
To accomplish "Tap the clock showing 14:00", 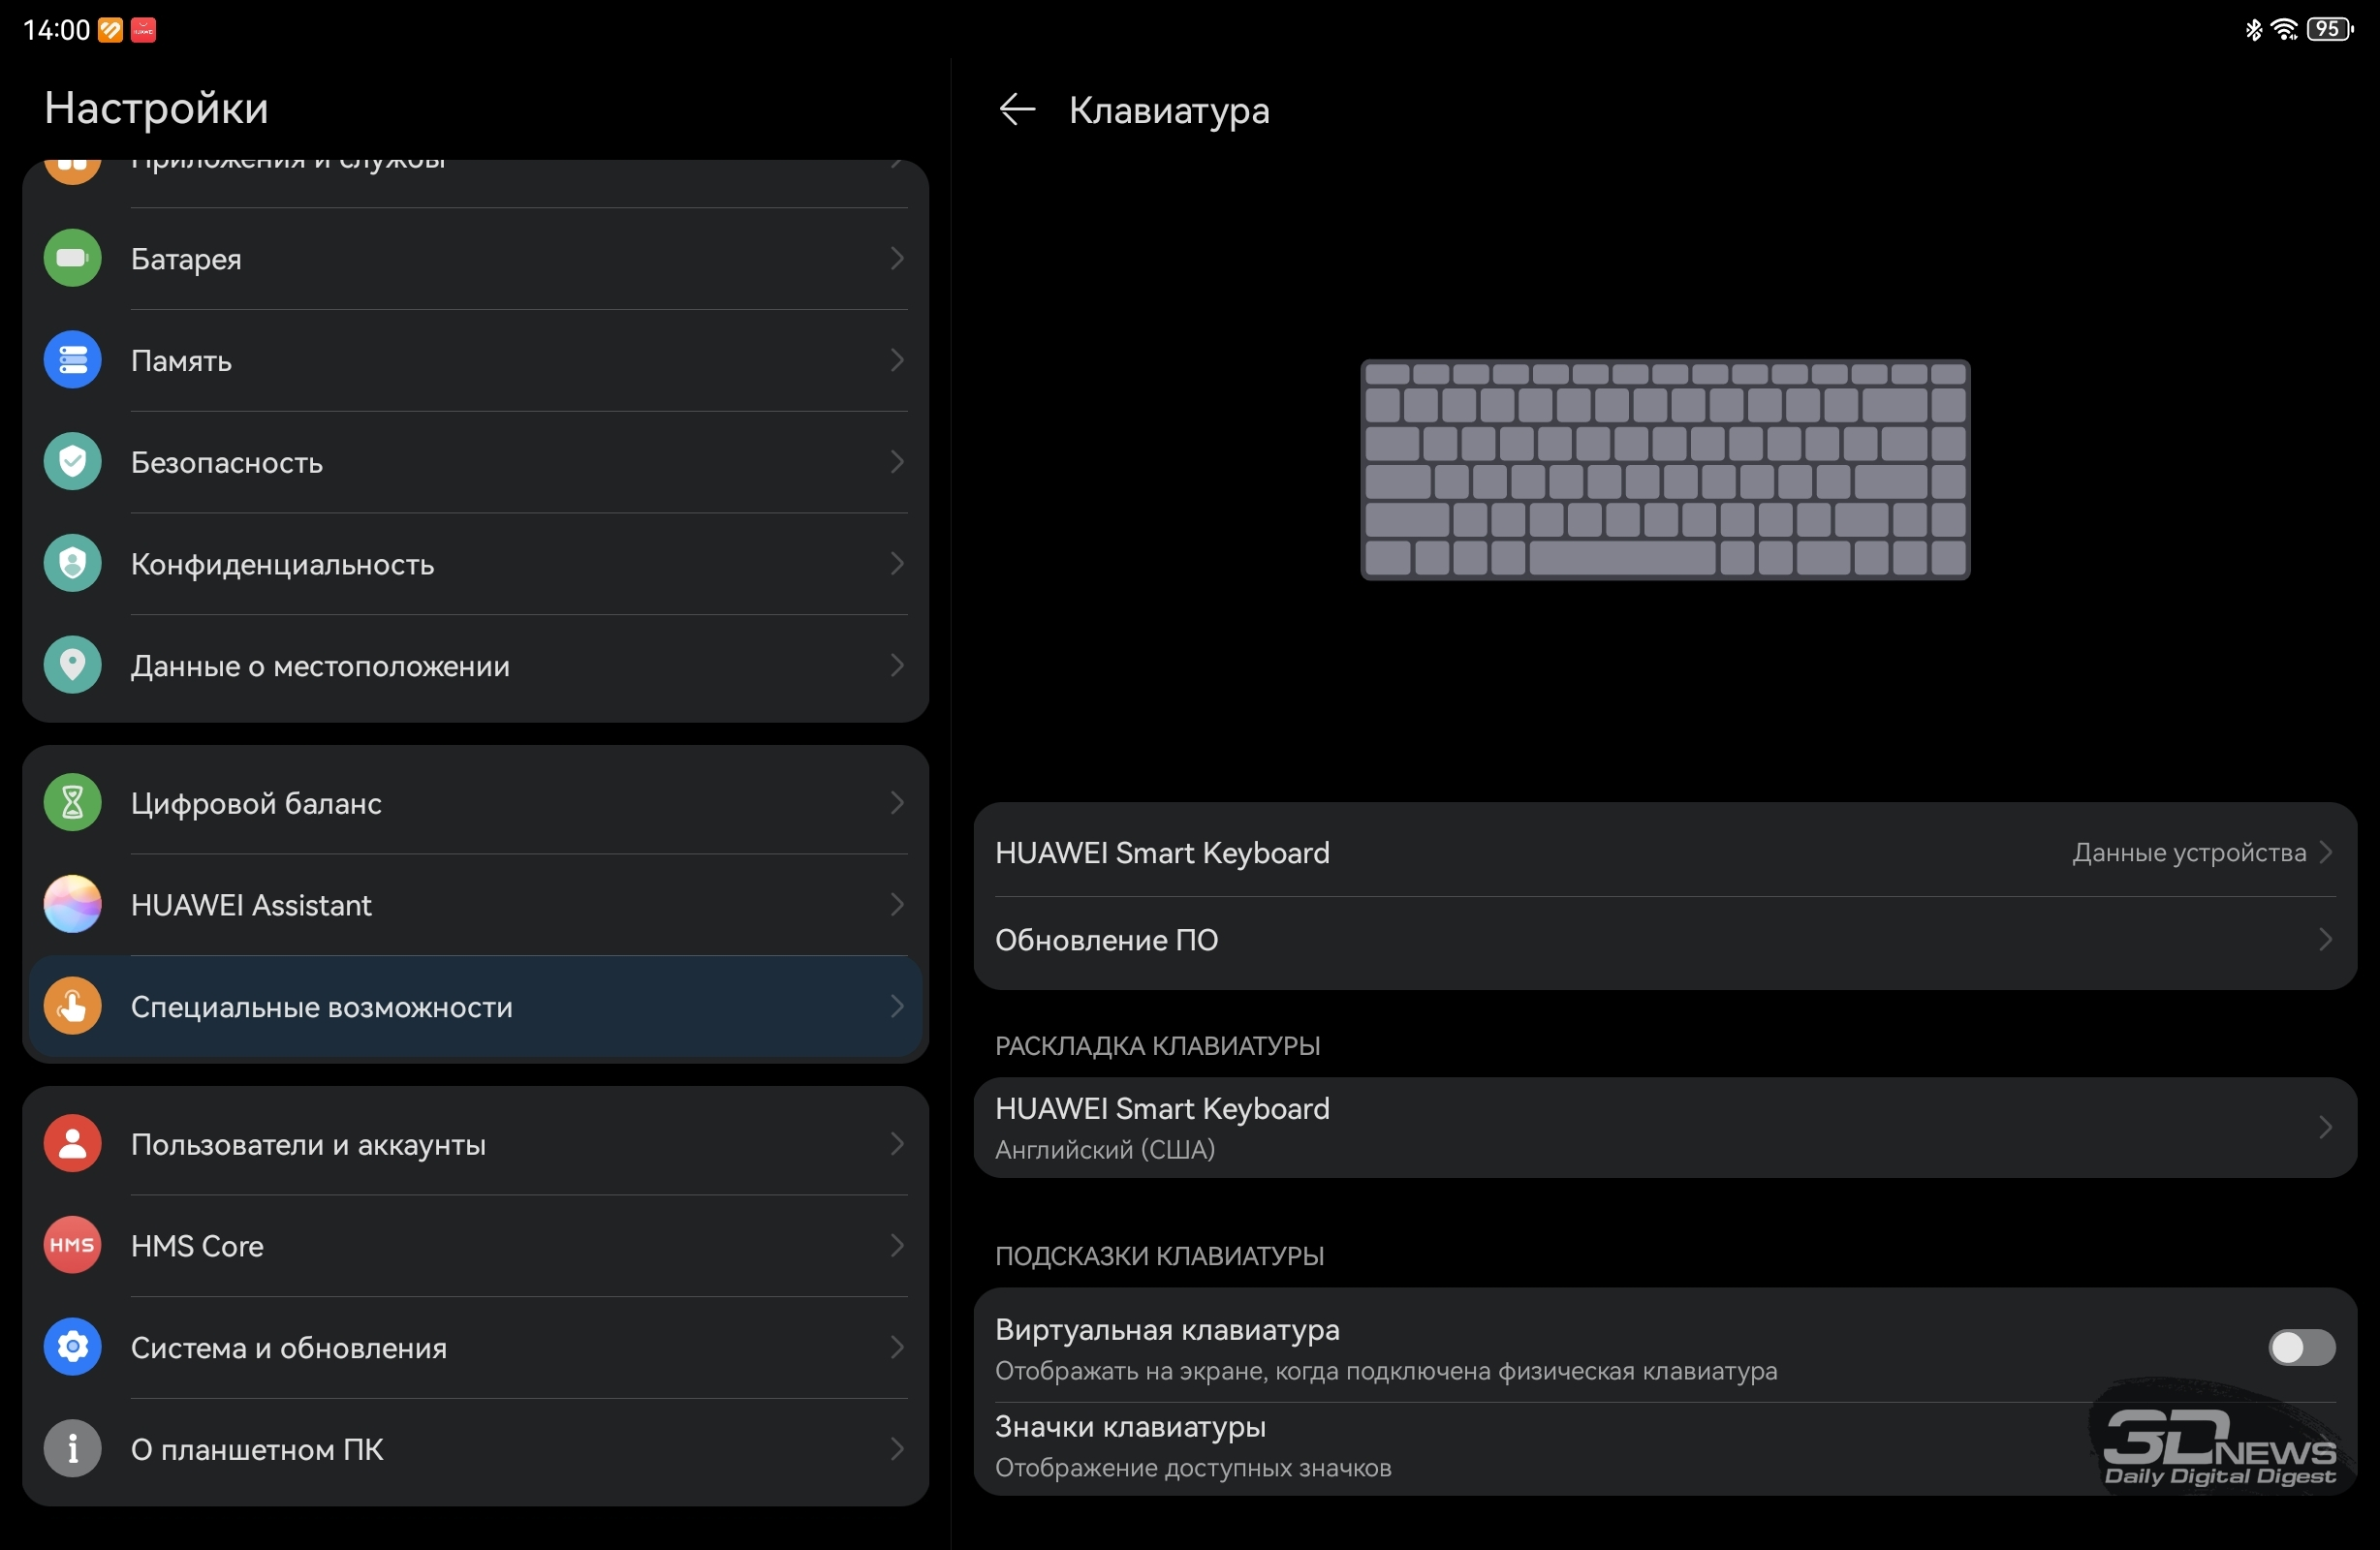I will coord(56,30).
